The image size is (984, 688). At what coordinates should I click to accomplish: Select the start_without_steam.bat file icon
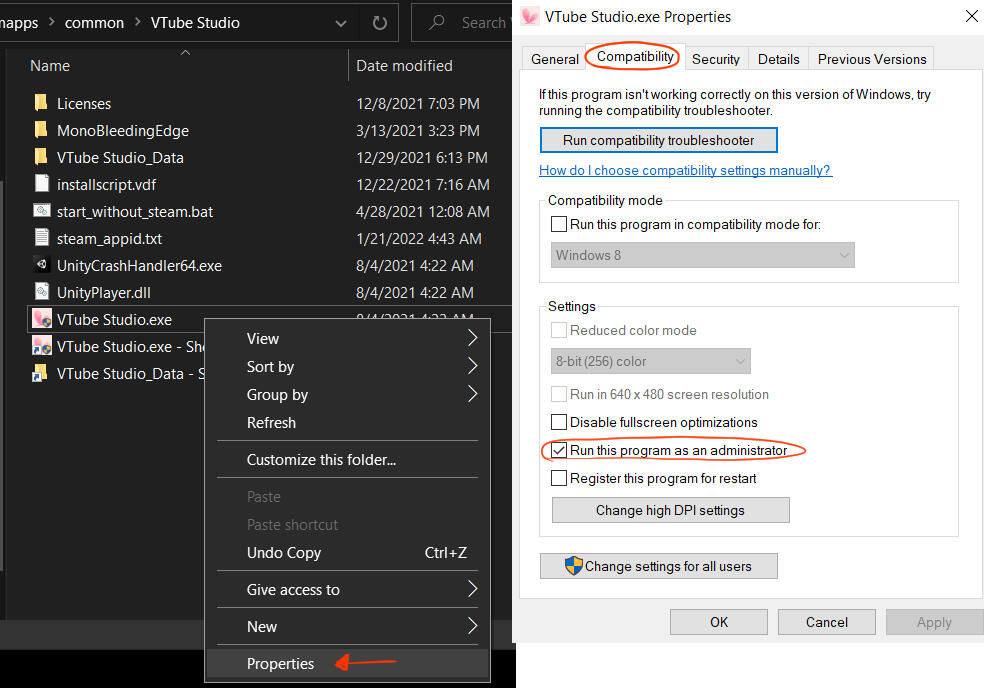point(41,212)
